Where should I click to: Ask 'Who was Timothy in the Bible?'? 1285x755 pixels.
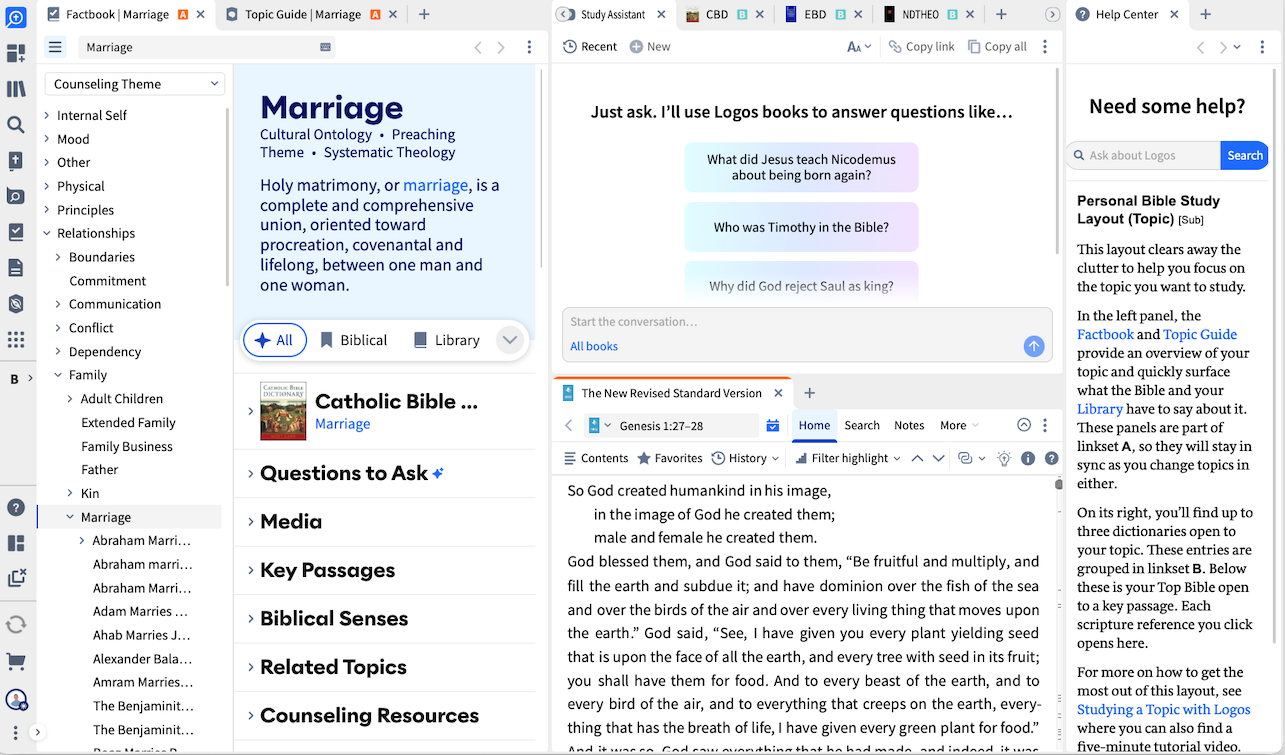801,227
